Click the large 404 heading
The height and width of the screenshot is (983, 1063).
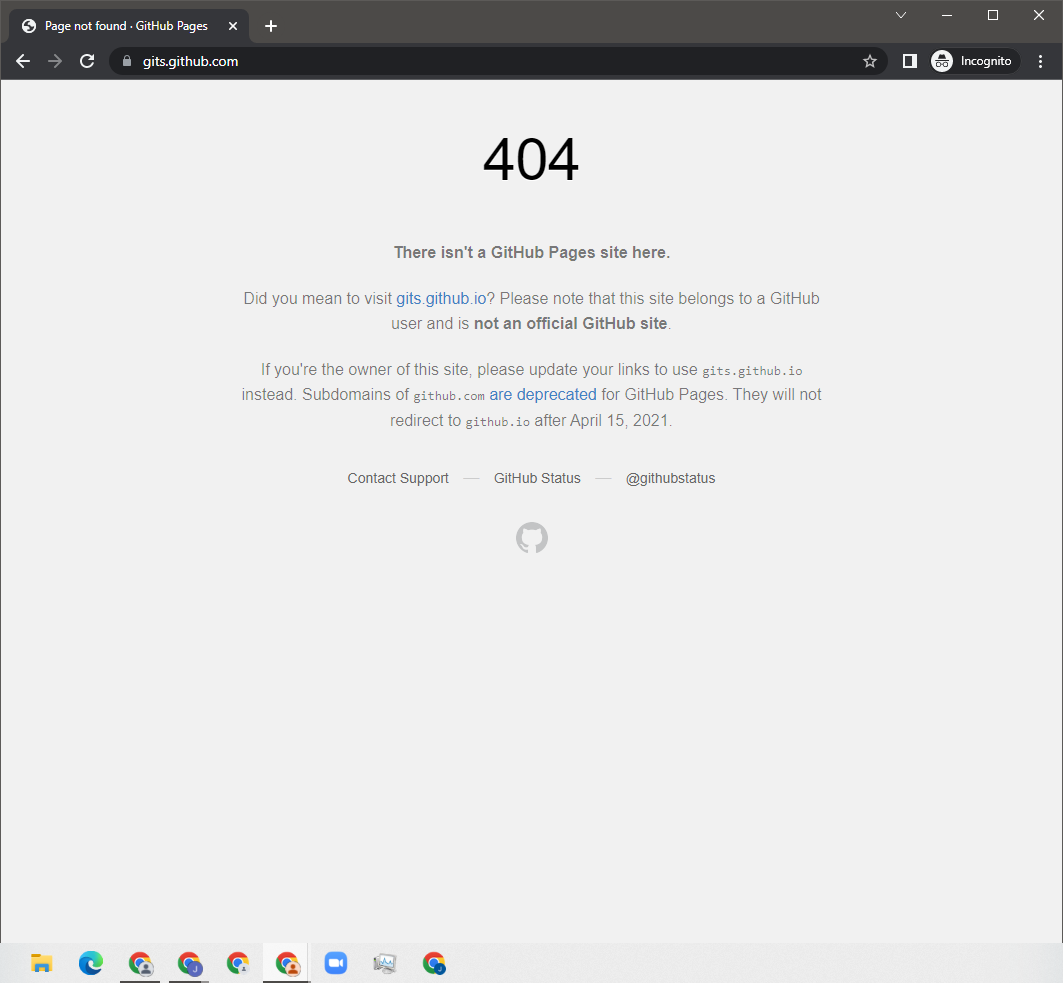click(531, 160)
